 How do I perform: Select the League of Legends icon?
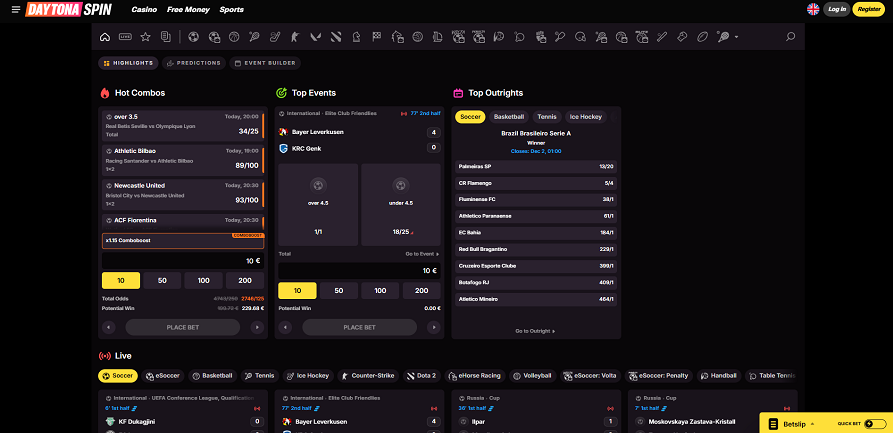438,37
